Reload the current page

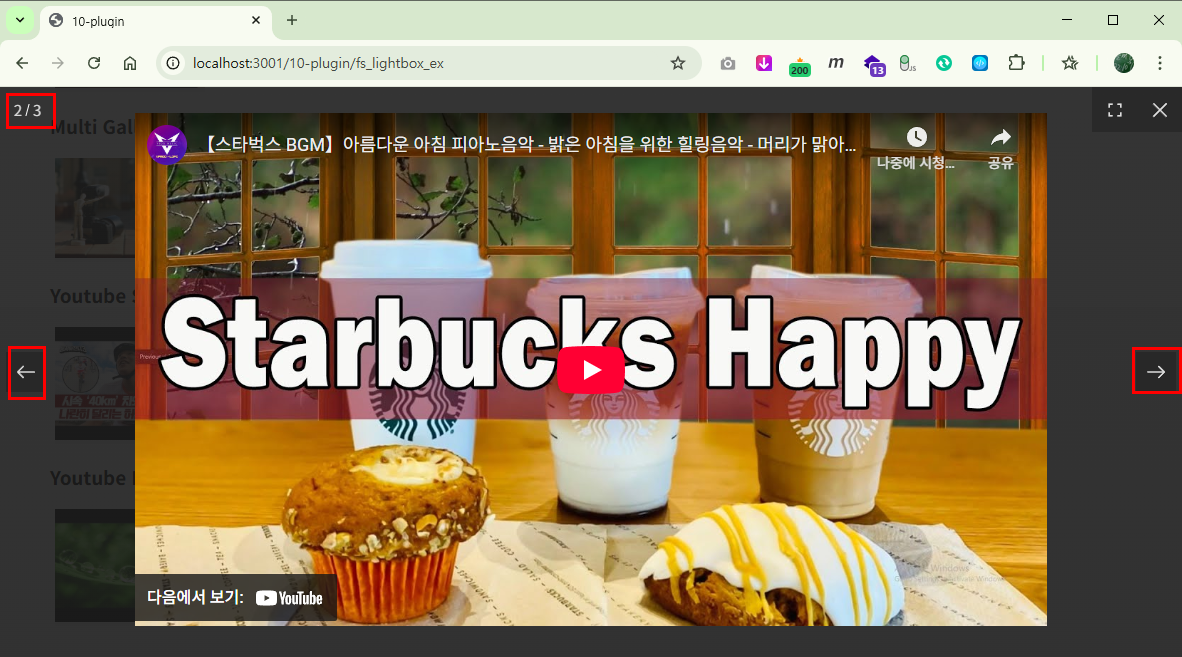tap(94, 63)
